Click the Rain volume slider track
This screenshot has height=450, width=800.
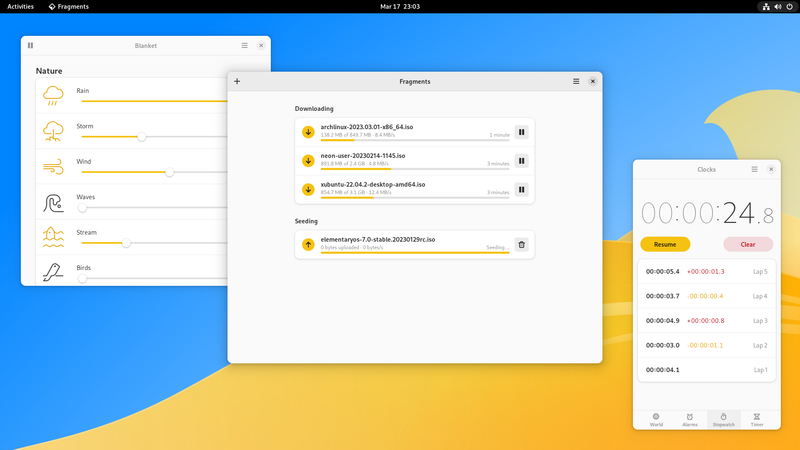coord(154,101)
